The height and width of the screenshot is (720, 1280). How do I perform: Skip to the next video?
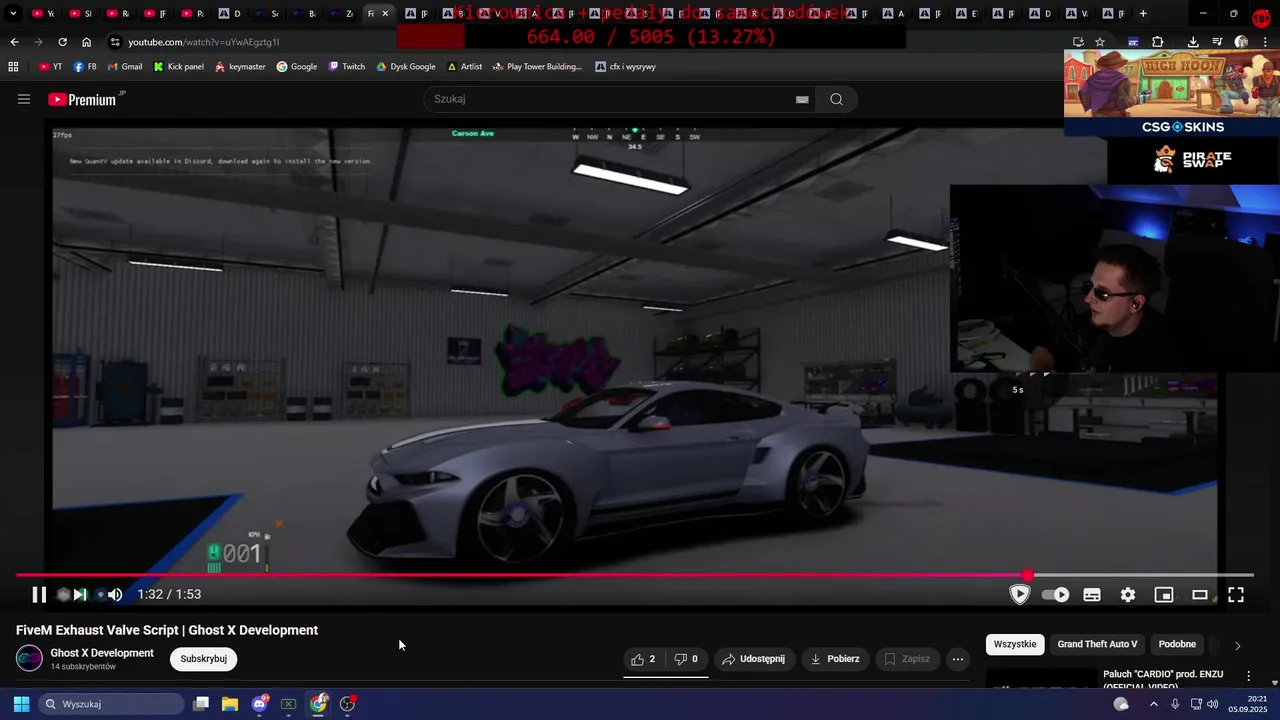80,594
